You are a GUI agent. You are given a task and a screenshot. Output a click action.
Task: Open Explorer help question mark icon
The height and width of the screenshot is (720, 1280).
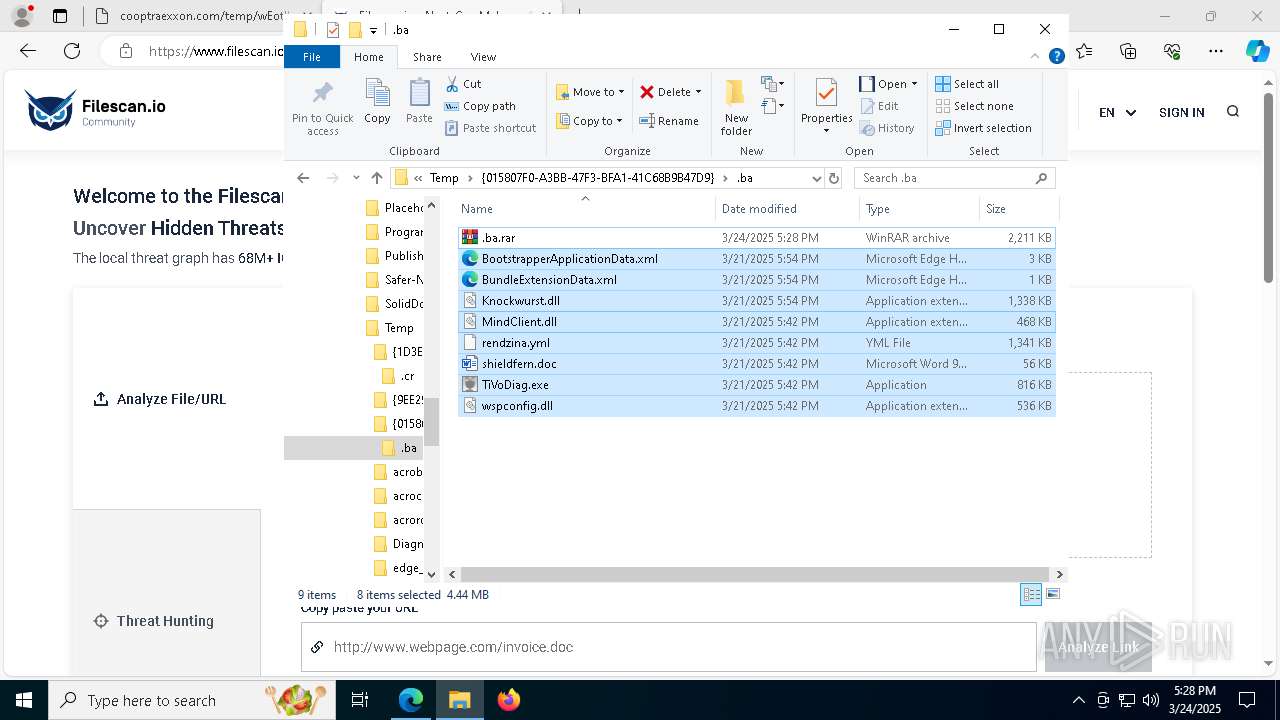tap(1056, 57)
